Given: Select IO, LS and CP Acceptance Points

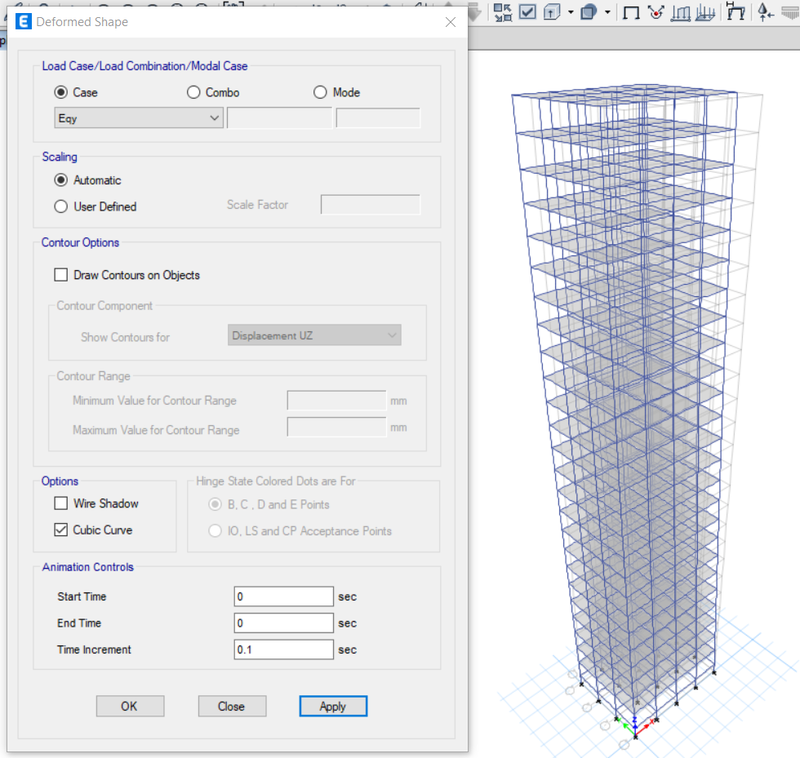Looking at the screenshot, I should pyautogui.click(x=215, y=530).
